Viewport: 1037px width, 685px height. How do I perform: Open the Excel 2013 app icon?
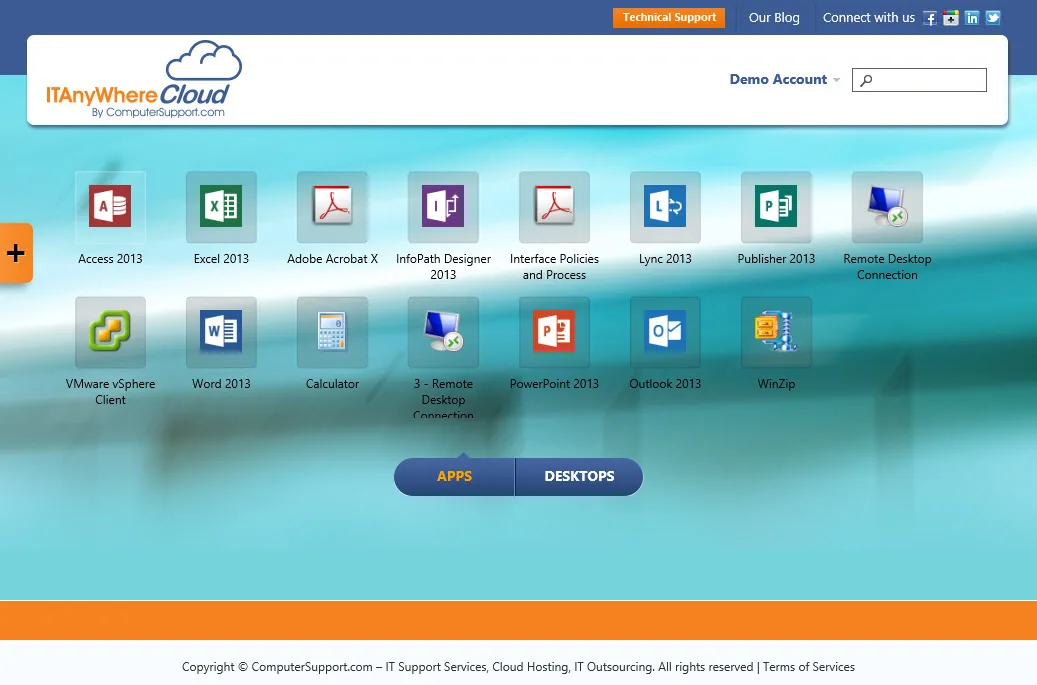click(x=222, y=206)
